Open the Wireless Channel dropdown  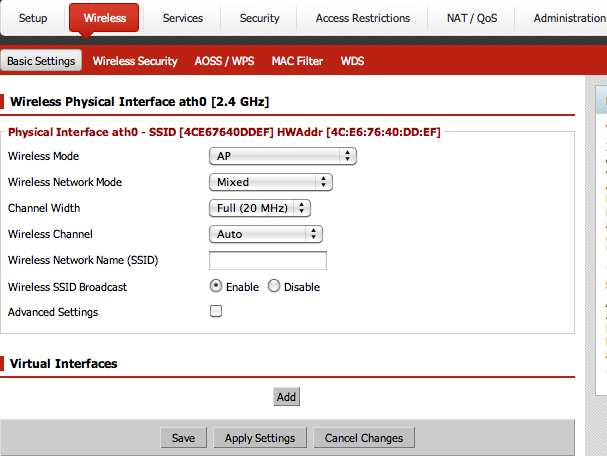click(265, 234)
